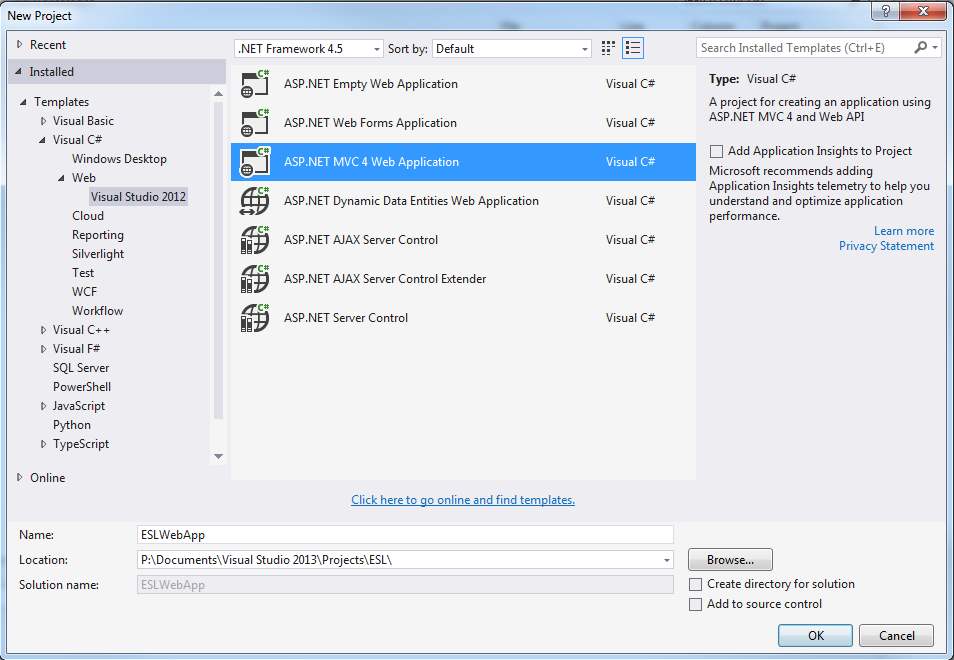Click the tree scrollbar up arrow
Image resolution: width=954 pixels, height=660 pixels.
pyautogui.click(x=218, y=94)
